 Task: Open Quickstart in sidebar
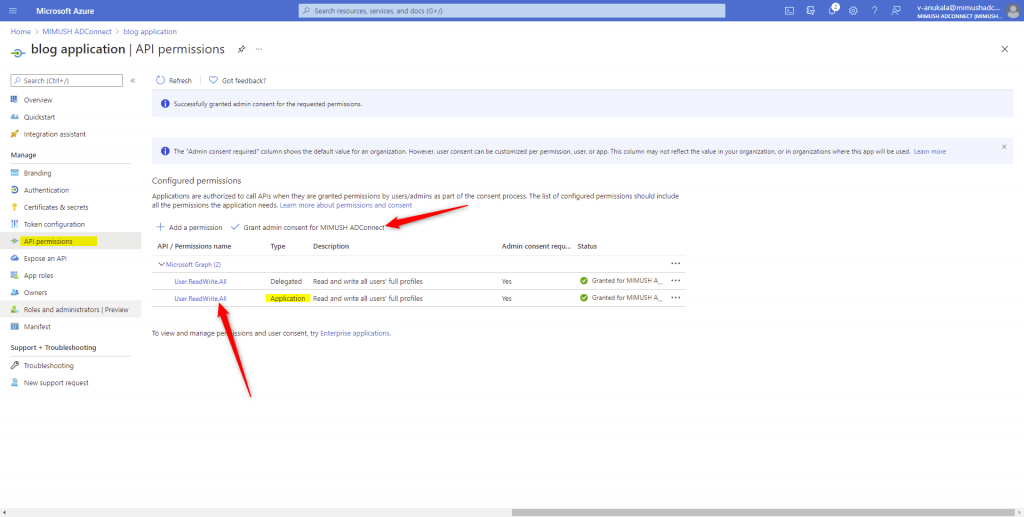click(39, 117)
